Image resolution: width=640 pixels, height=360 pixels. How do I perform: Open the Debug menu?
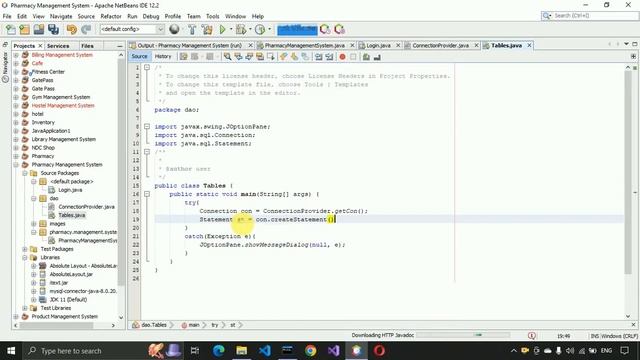(x=151, y=16)
